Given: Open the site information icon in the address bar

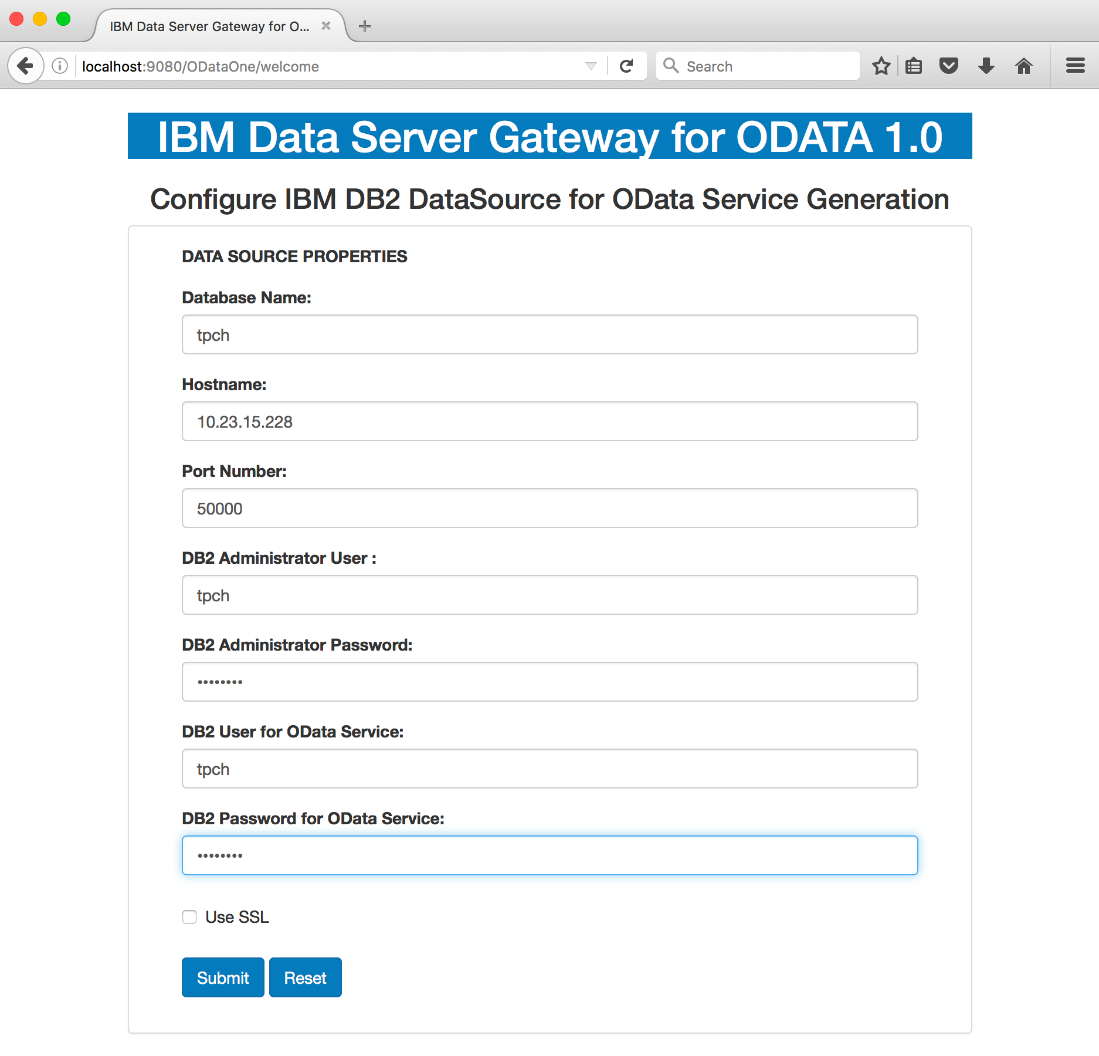Looking at the screenshot, I should tap(60, 66).
